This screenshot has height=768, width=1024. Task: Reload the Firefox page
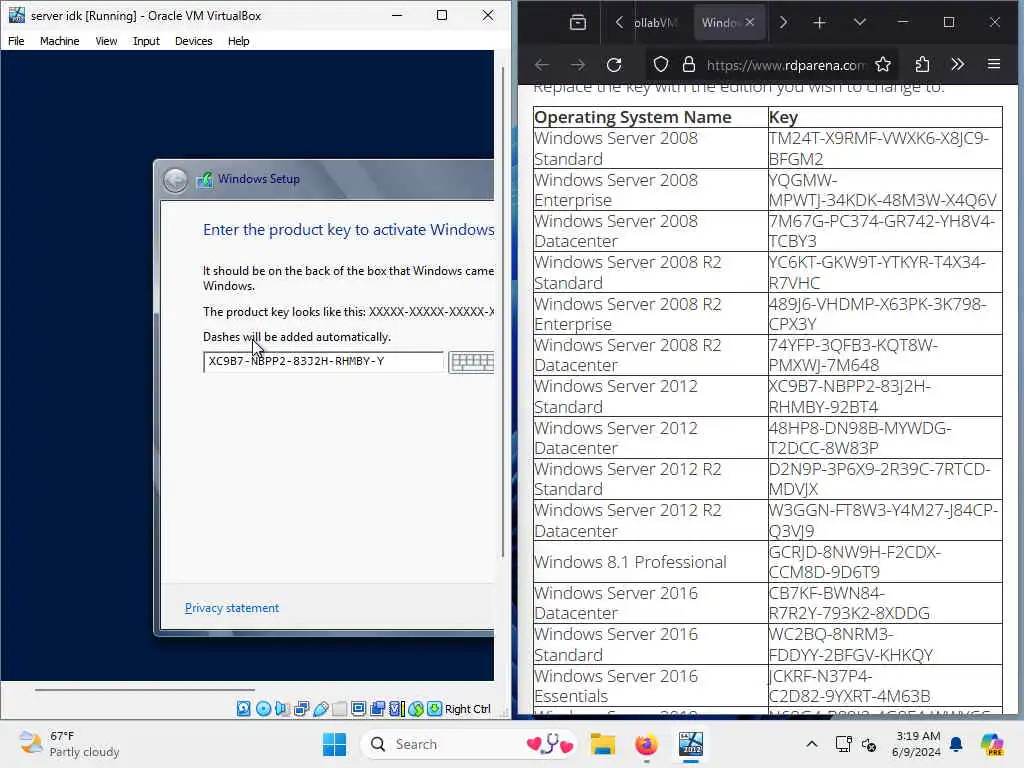[614, 65]
